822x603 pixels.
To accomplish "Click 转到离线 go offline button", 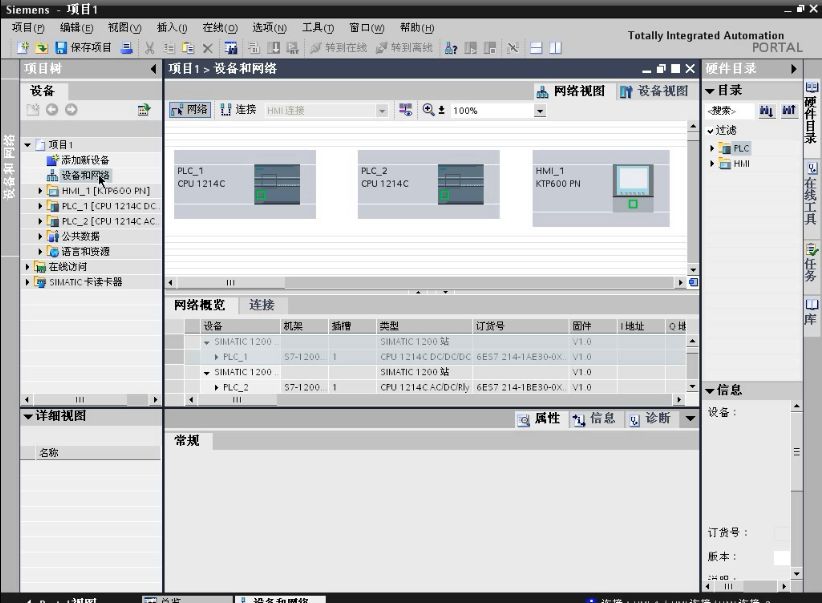I will point(404,48).
